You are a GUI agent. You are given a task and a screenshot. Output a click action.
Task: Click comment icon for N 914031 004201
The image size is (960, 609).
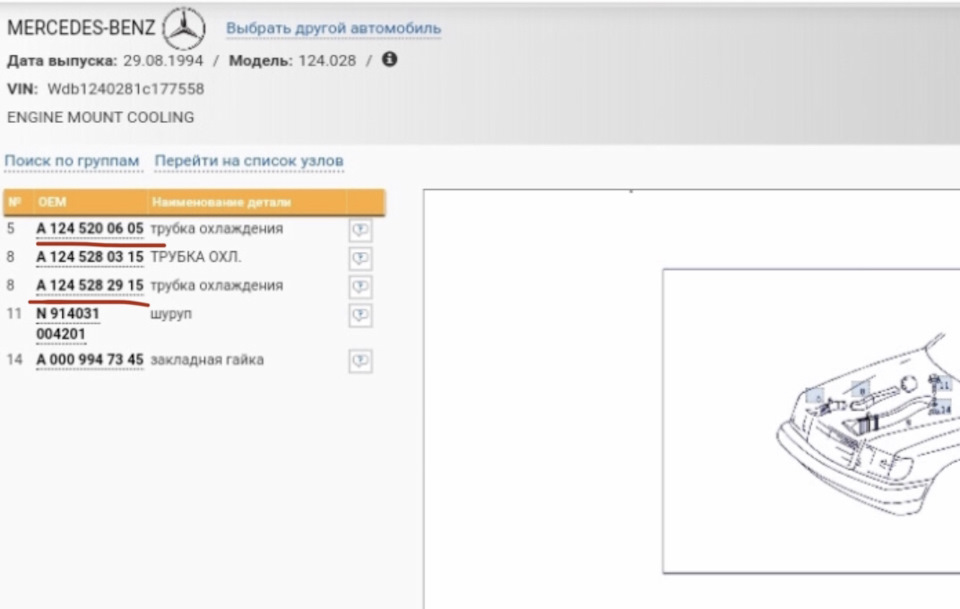(360, 315)
